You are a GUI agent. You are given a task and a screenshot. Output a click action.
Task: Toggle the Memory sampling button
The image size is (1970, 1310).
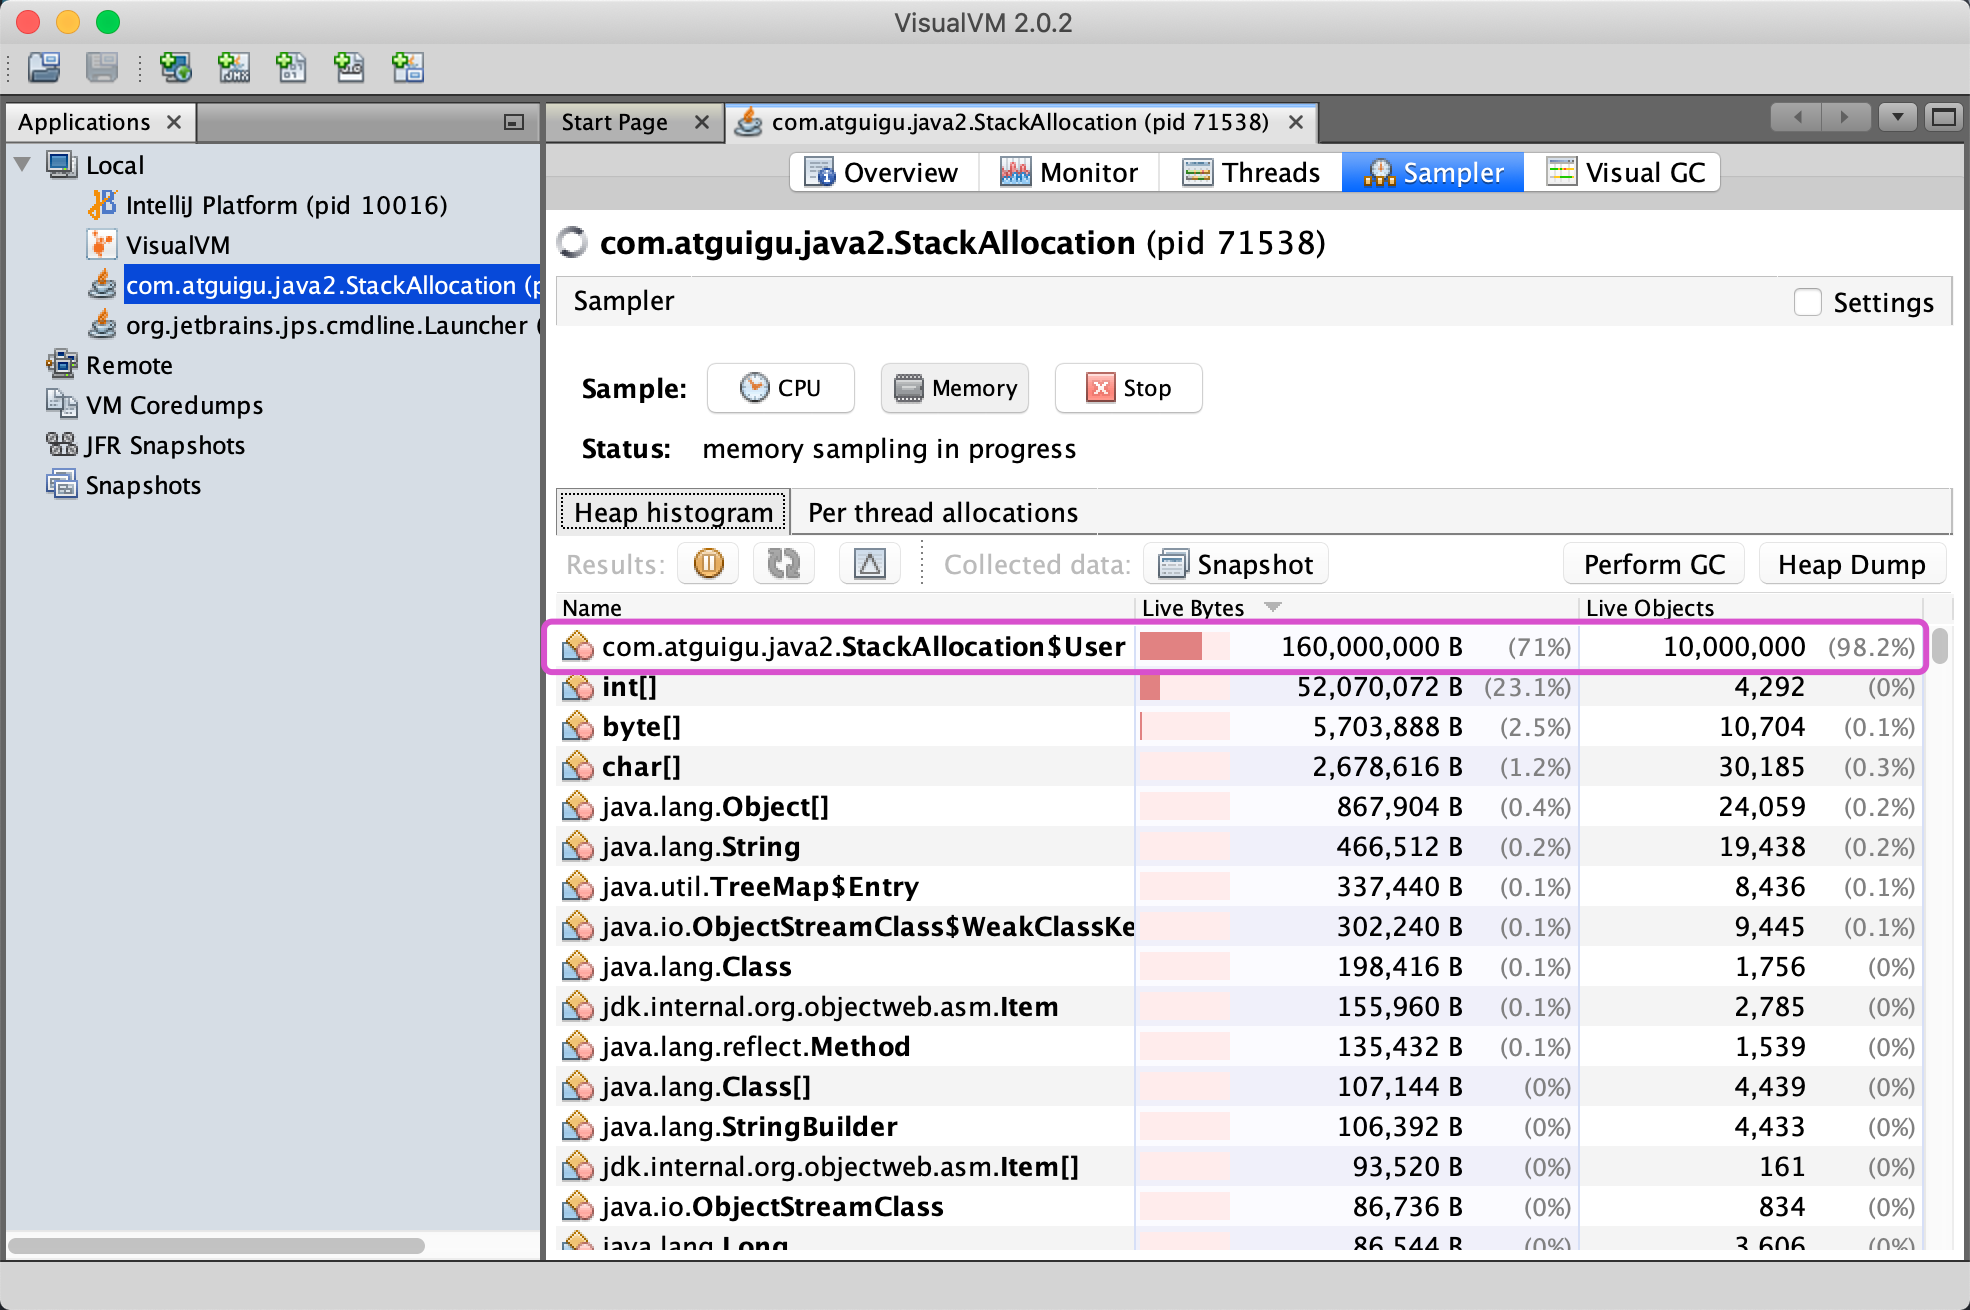coord(954,388)
